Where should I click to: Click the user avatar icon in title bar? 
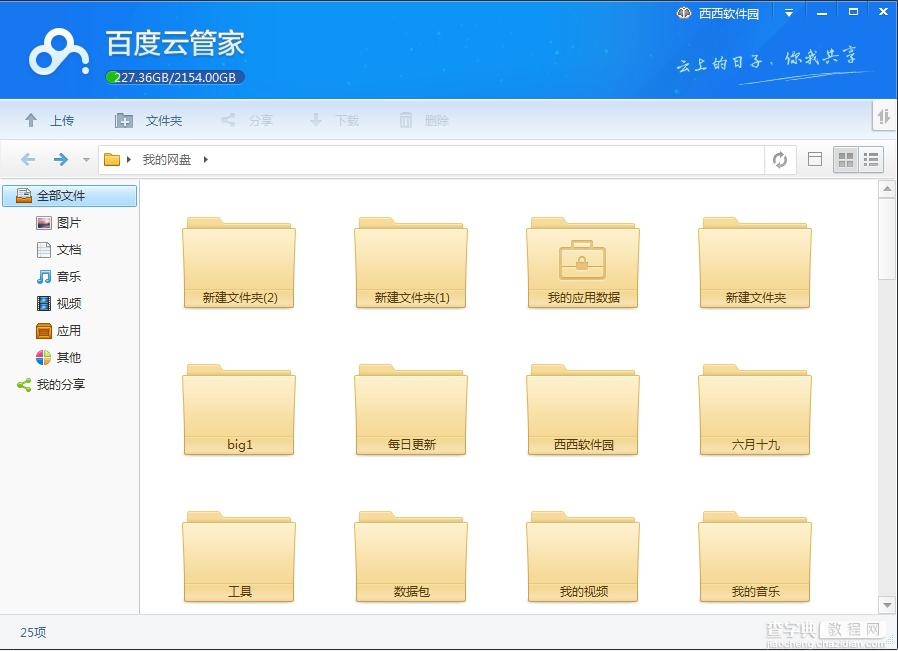(x=684, y=13)
